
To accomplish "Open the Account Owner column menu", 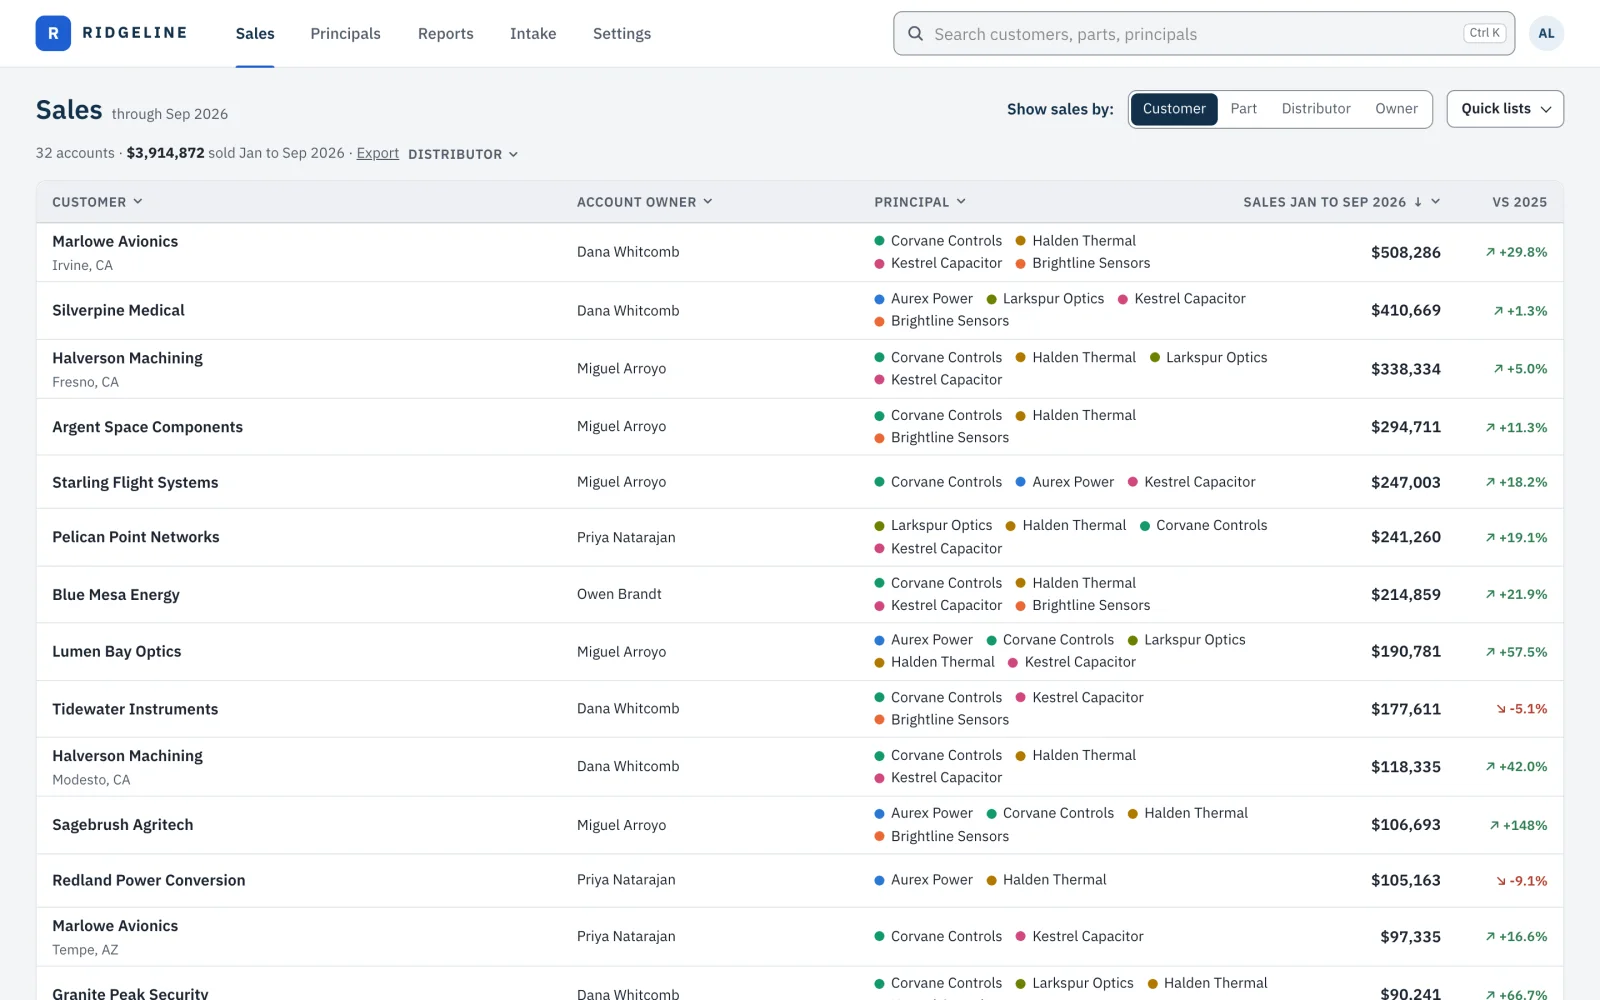I will tap(644, 202).
